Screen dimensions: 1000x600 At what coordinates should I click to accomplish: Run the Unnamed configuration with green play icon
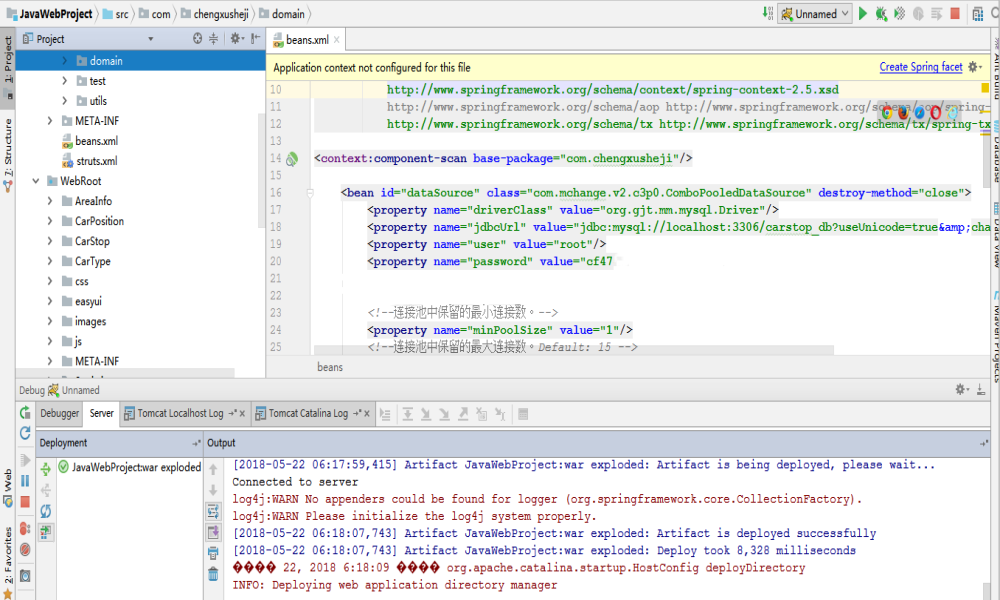[863, 13]
